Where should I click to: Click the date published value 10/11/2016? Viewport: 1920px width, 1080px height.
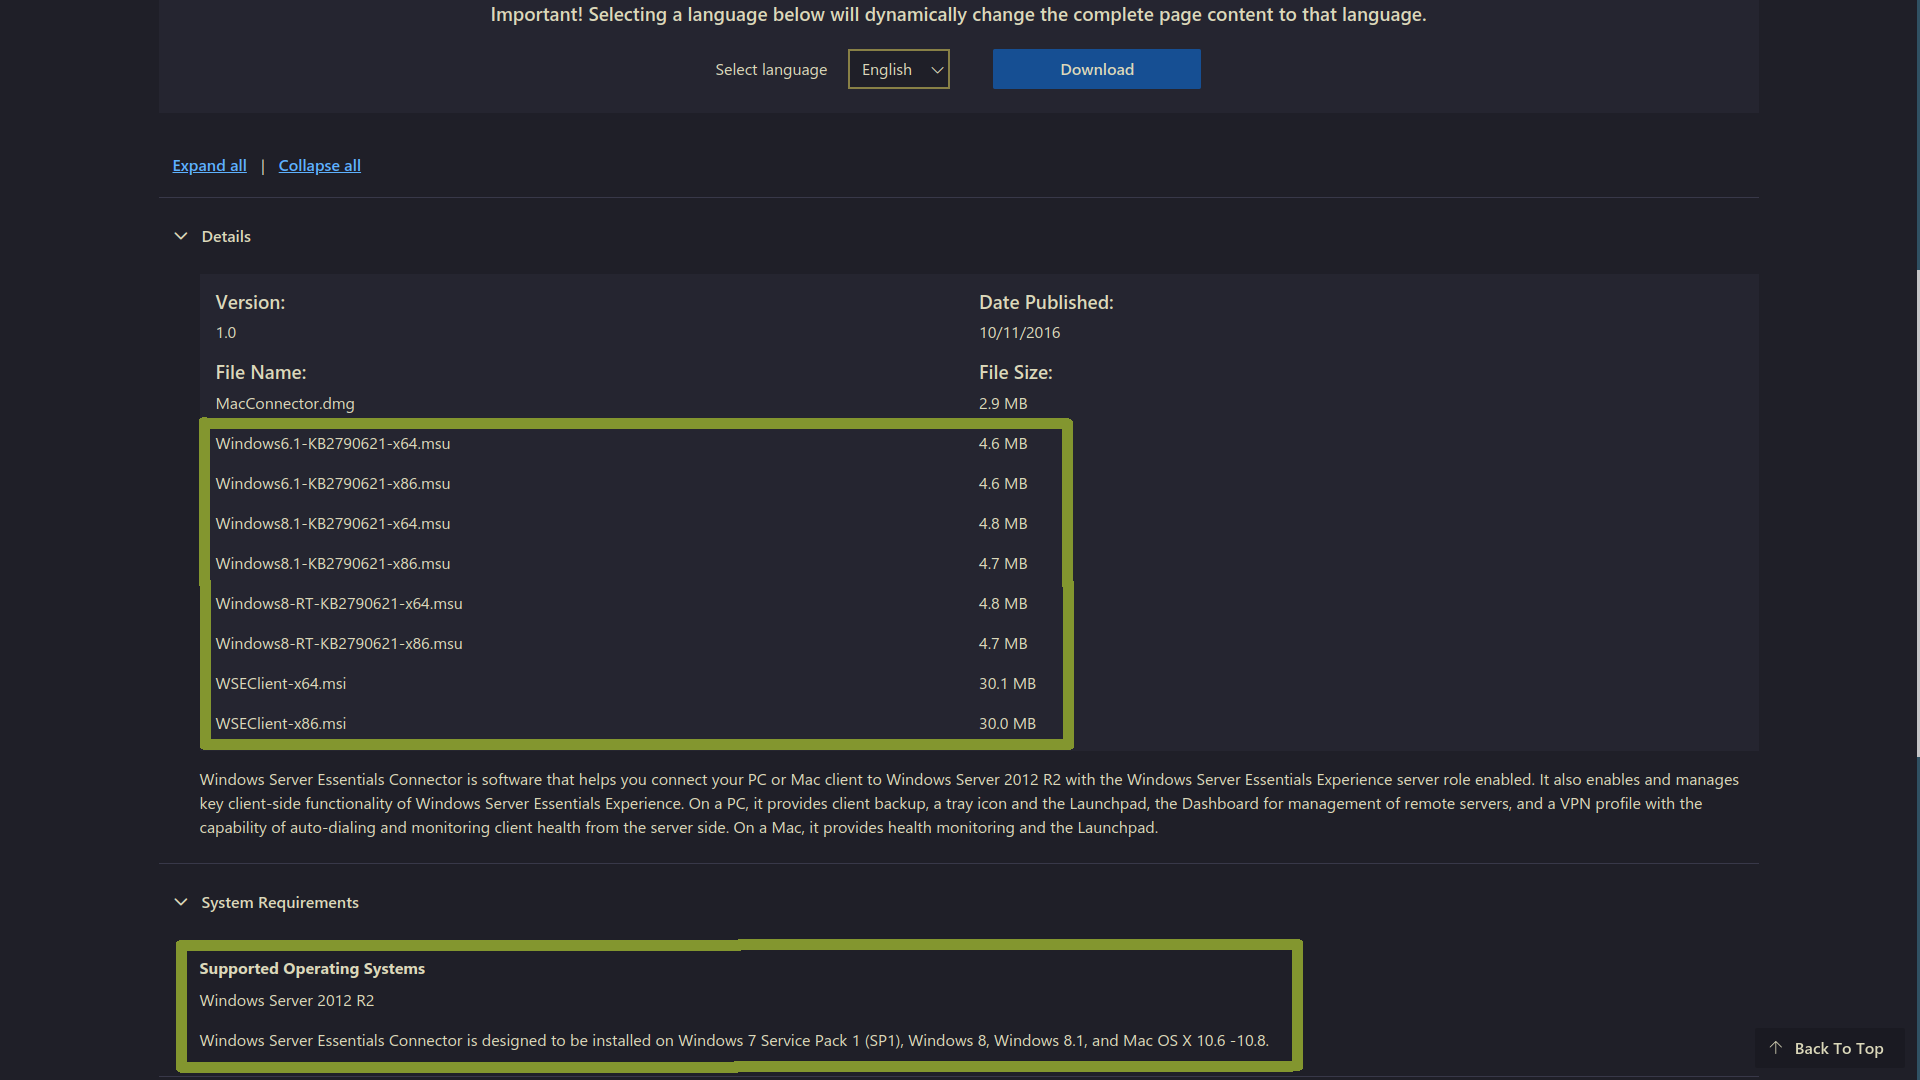(x=1019, y=332)
